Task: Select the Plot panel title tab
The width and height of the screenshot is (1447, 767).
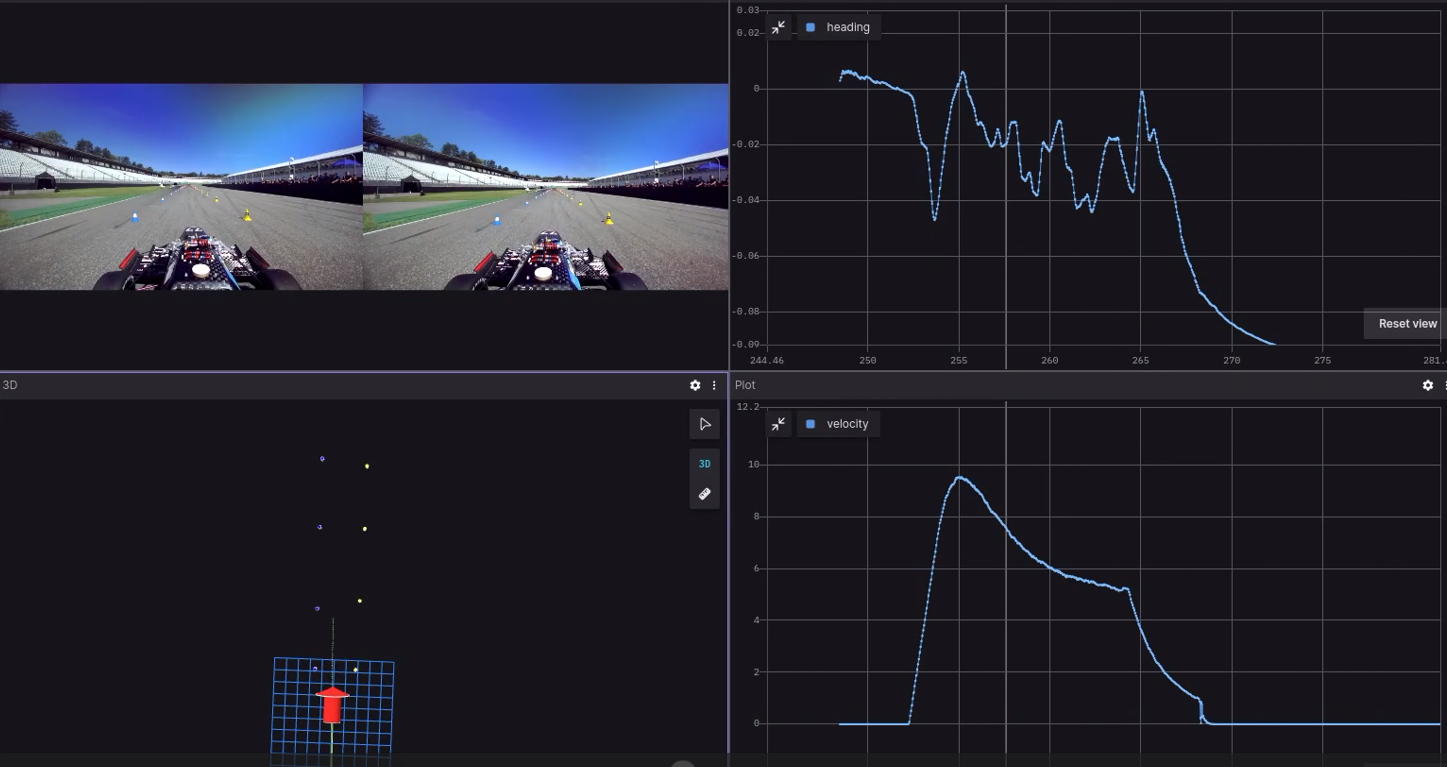Action: tap(744, 385)
